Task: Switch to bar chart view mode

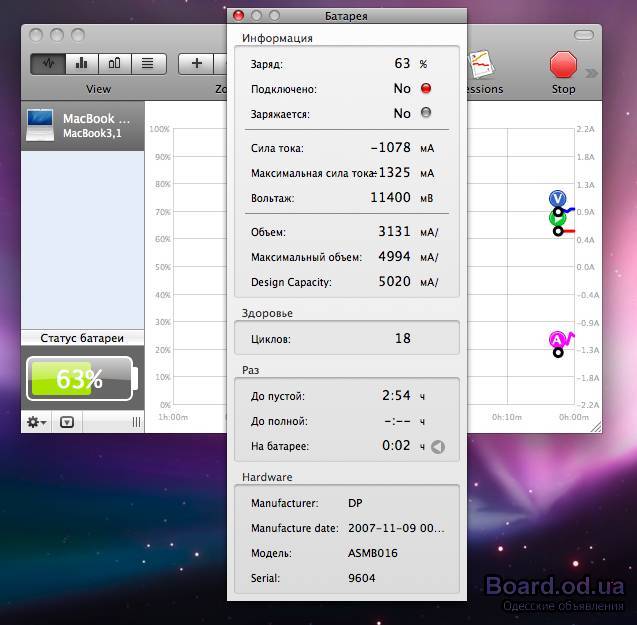Action: point(81,64)
